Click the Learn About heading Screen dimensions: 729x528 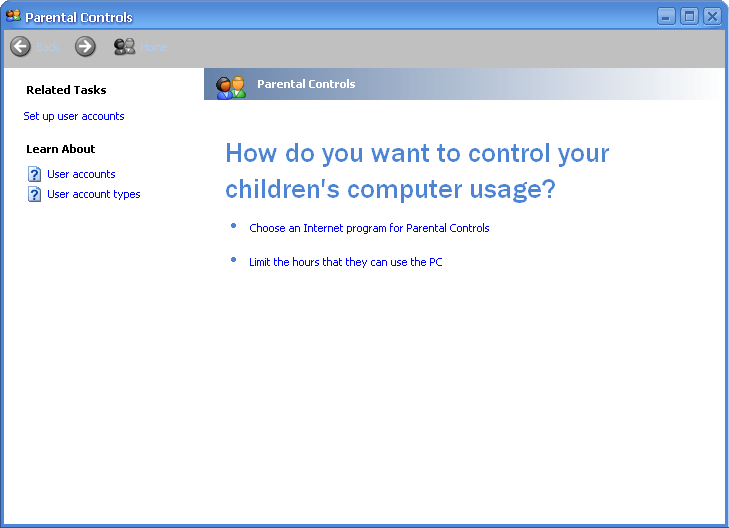click(x=60, y=149)
